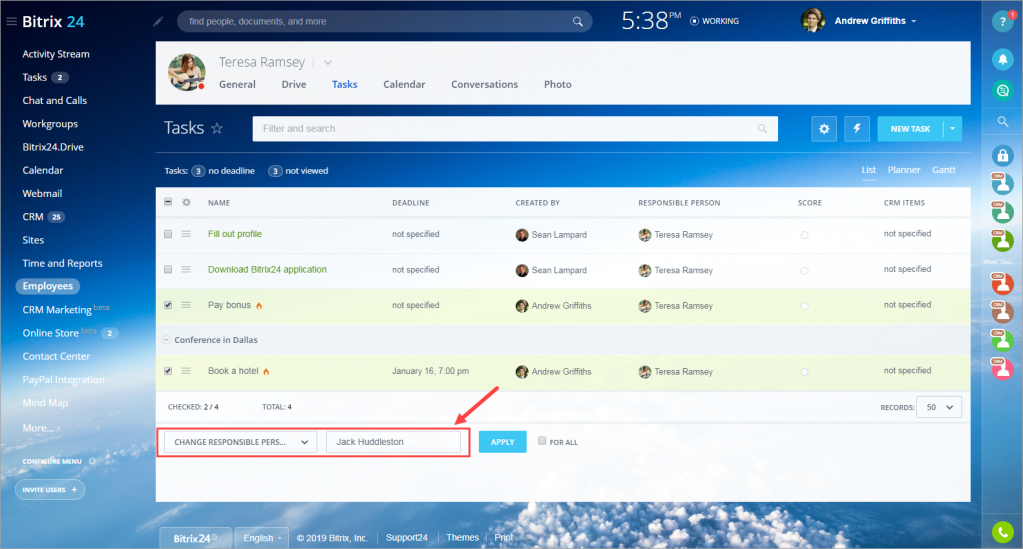Open the New Task dropdown arrow
The width and height of the screenshot is (1023, 549).
pyautogui.click(x=953, y=129)
